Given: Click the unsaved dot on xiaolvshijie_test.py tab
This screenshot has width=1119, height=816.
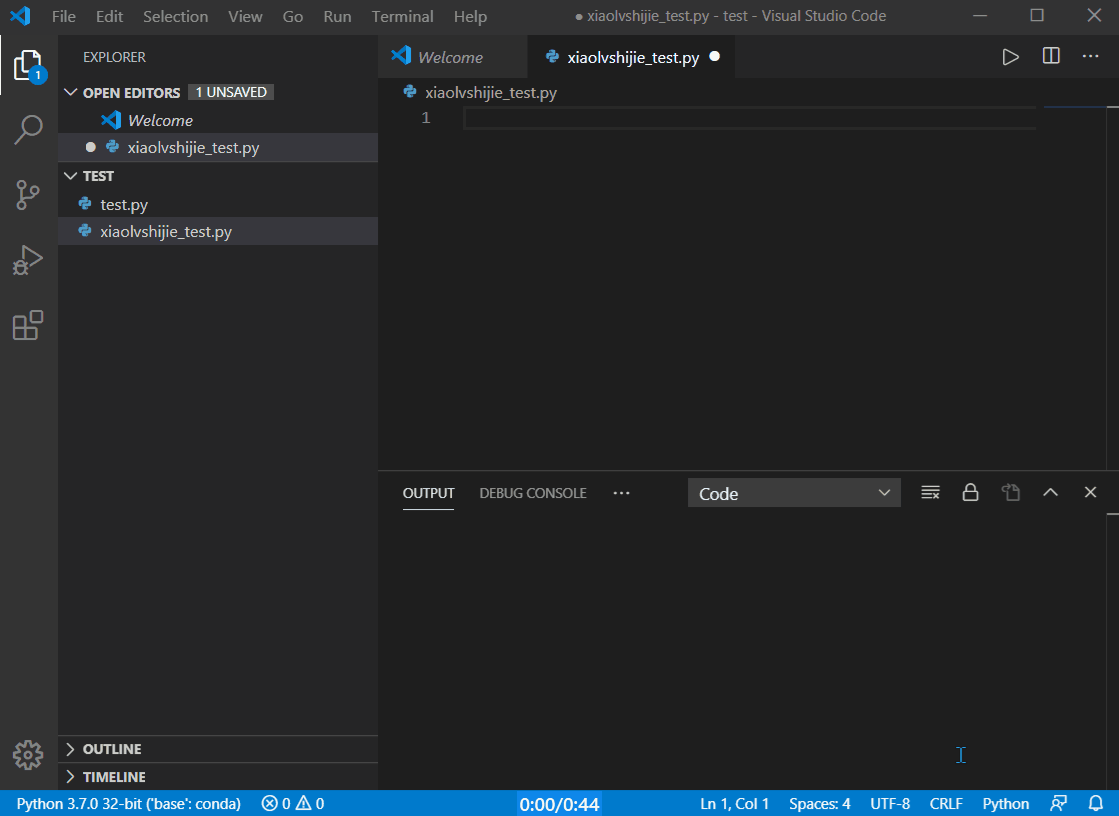Looking at the screenshot, I should coord(714,56).
